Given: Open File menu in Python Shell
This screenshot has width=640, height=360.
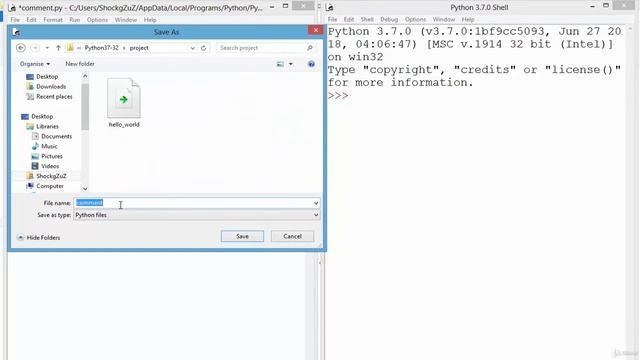Looking at the screenshot, I should (x=332, y=19).
